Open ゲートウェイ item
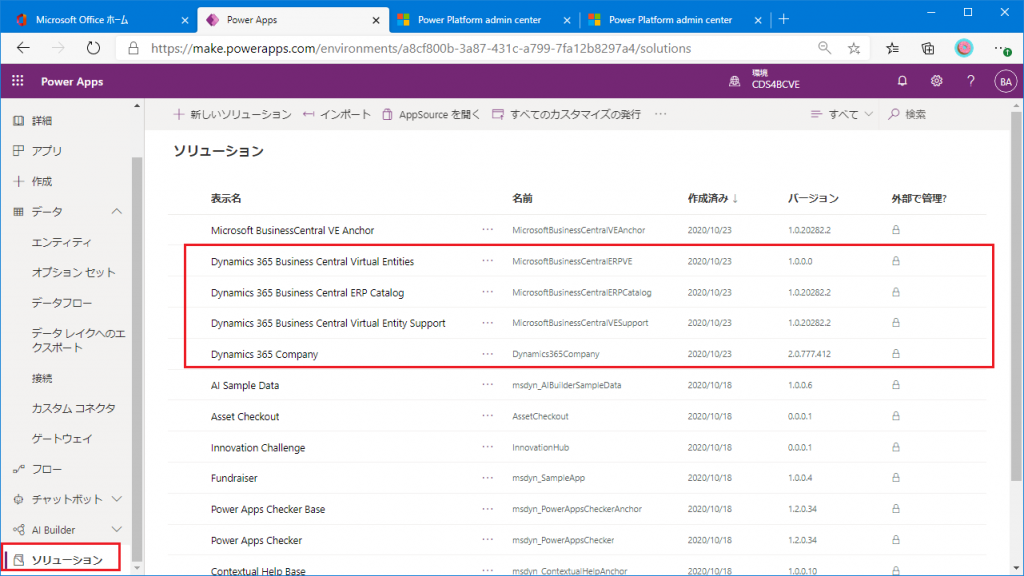Image resolution: width=1024 pixels, height=576 pixels. (61, 439)
